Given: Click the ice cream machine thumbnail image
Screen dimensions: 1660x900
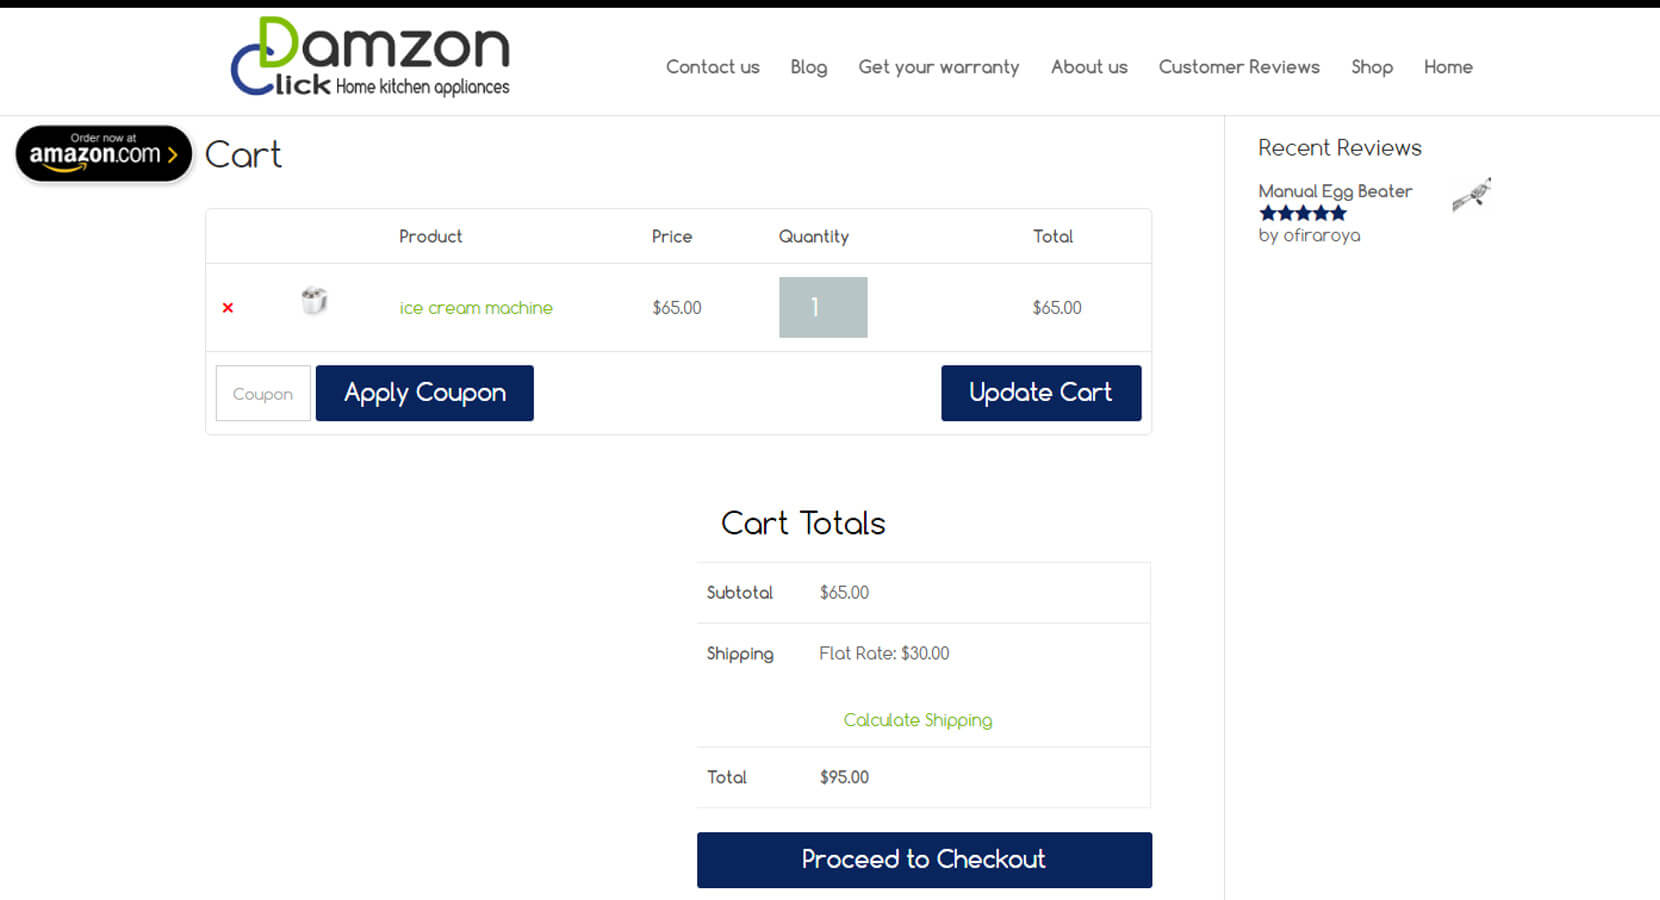Looking at the screenshot, I should click(314, 300).
